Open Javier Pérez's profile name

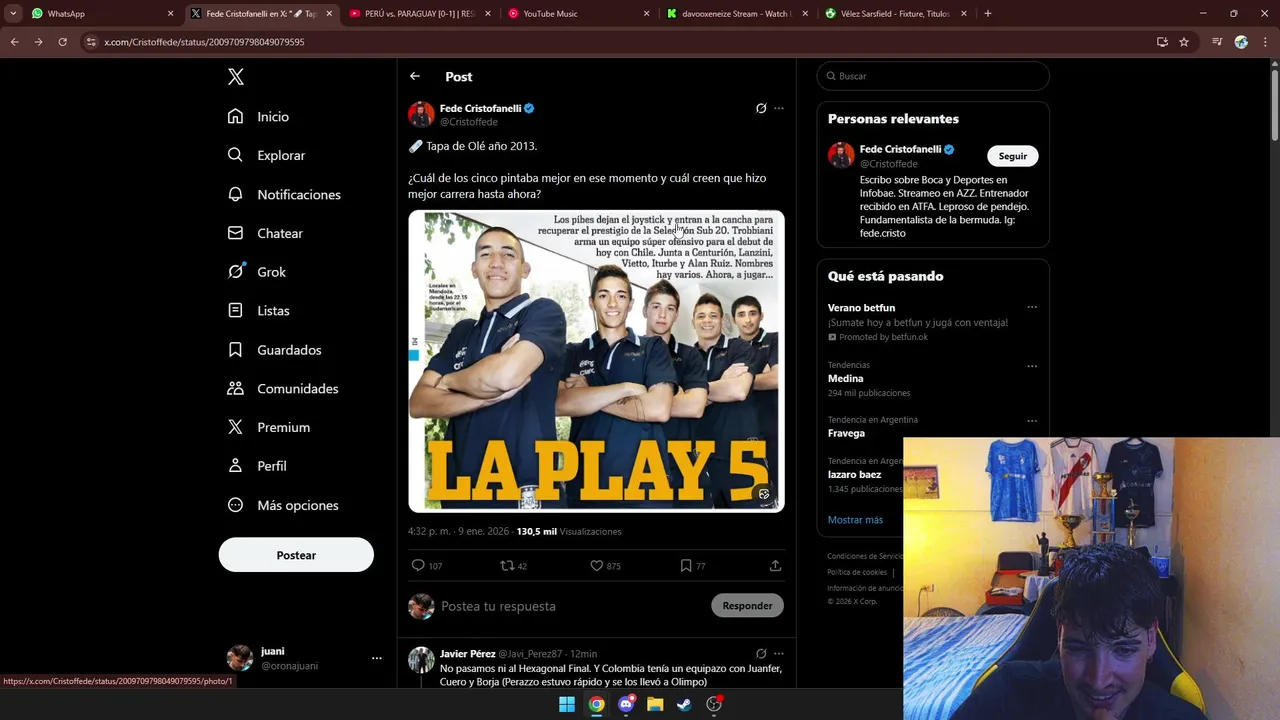pyautogui.click(x=467, y=654)
